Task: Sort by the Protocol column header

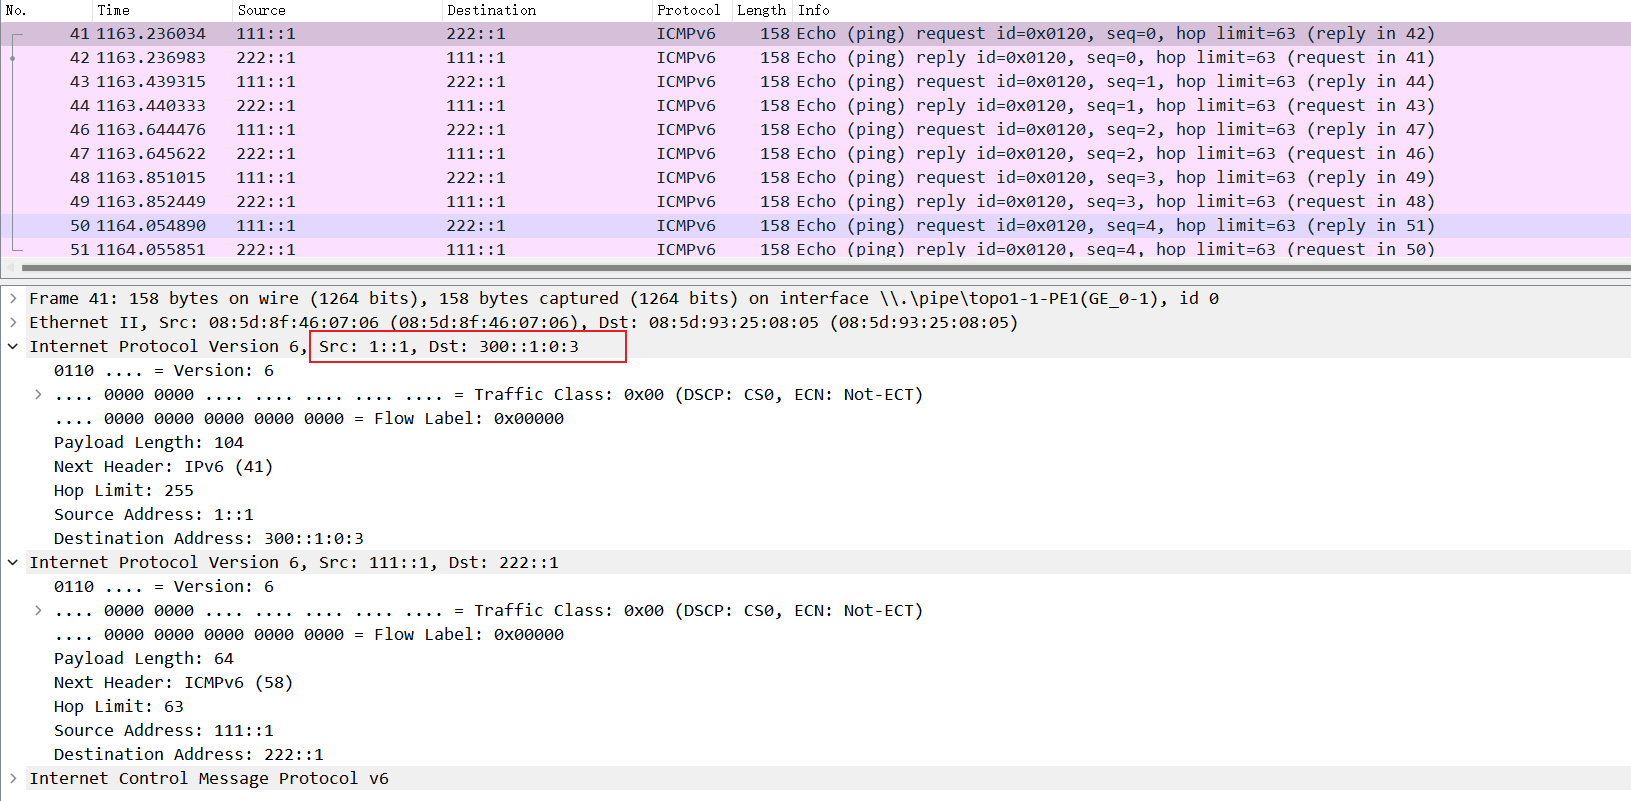Action: [688, 10]
